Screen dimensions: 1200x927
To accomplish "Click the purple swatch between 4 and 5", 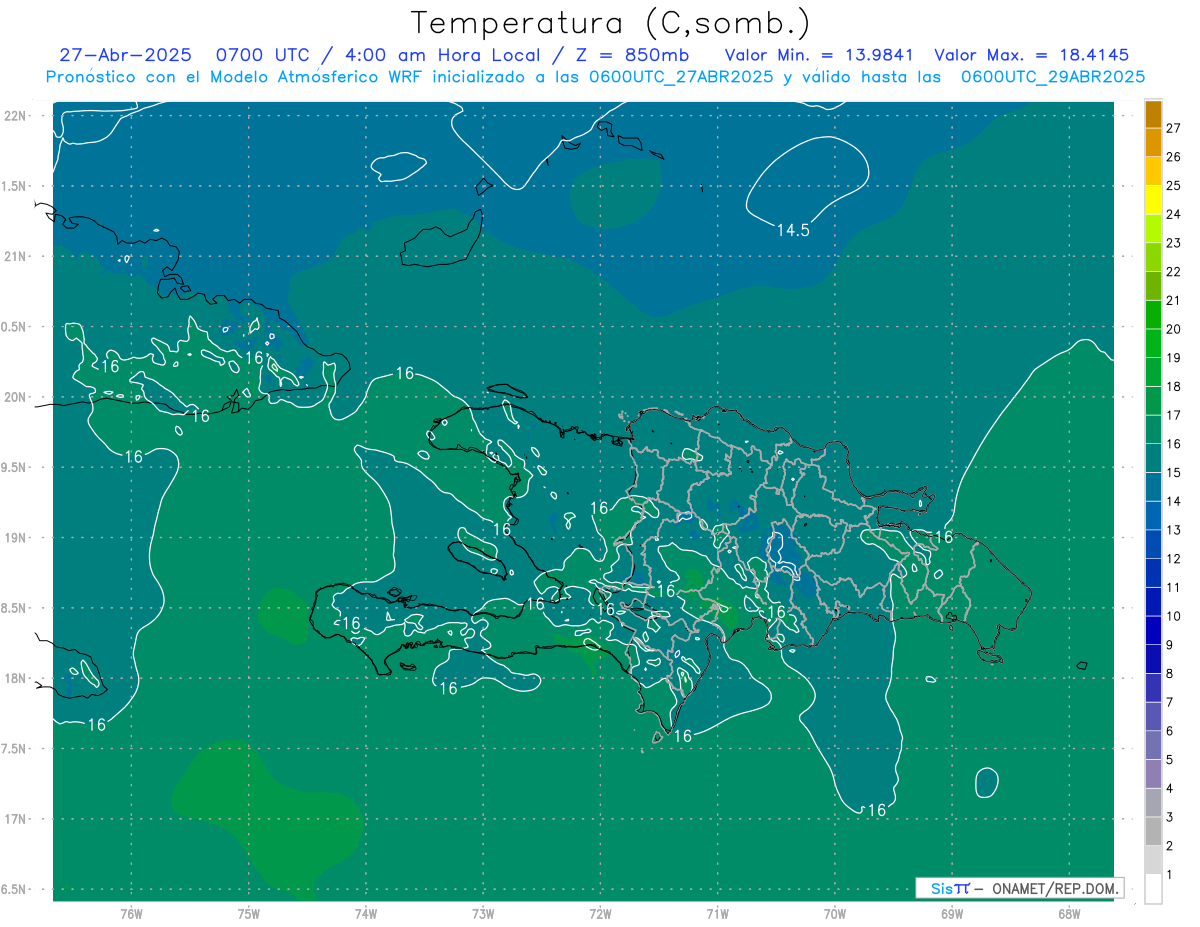I will [x=1153, y=774].
